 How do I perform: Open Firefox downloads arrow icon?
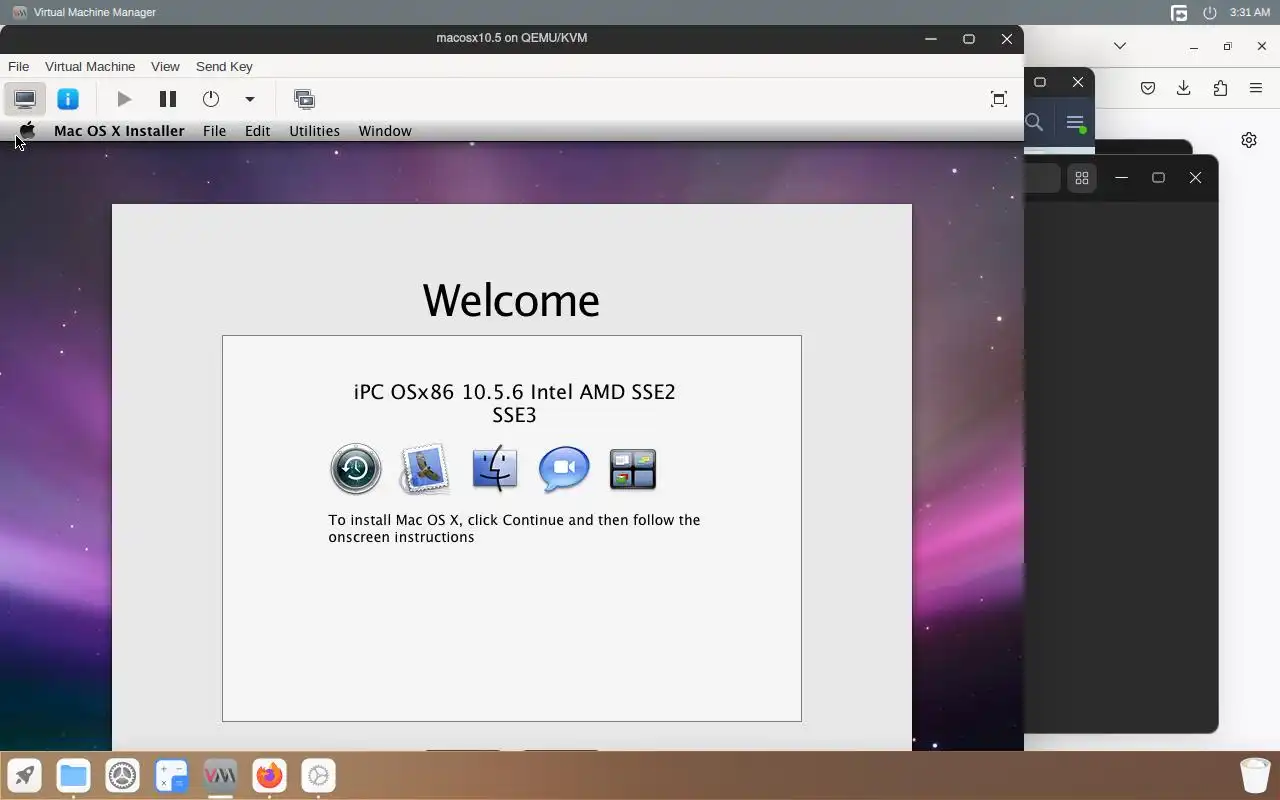pyautogui.click(x=1183, y=88)
